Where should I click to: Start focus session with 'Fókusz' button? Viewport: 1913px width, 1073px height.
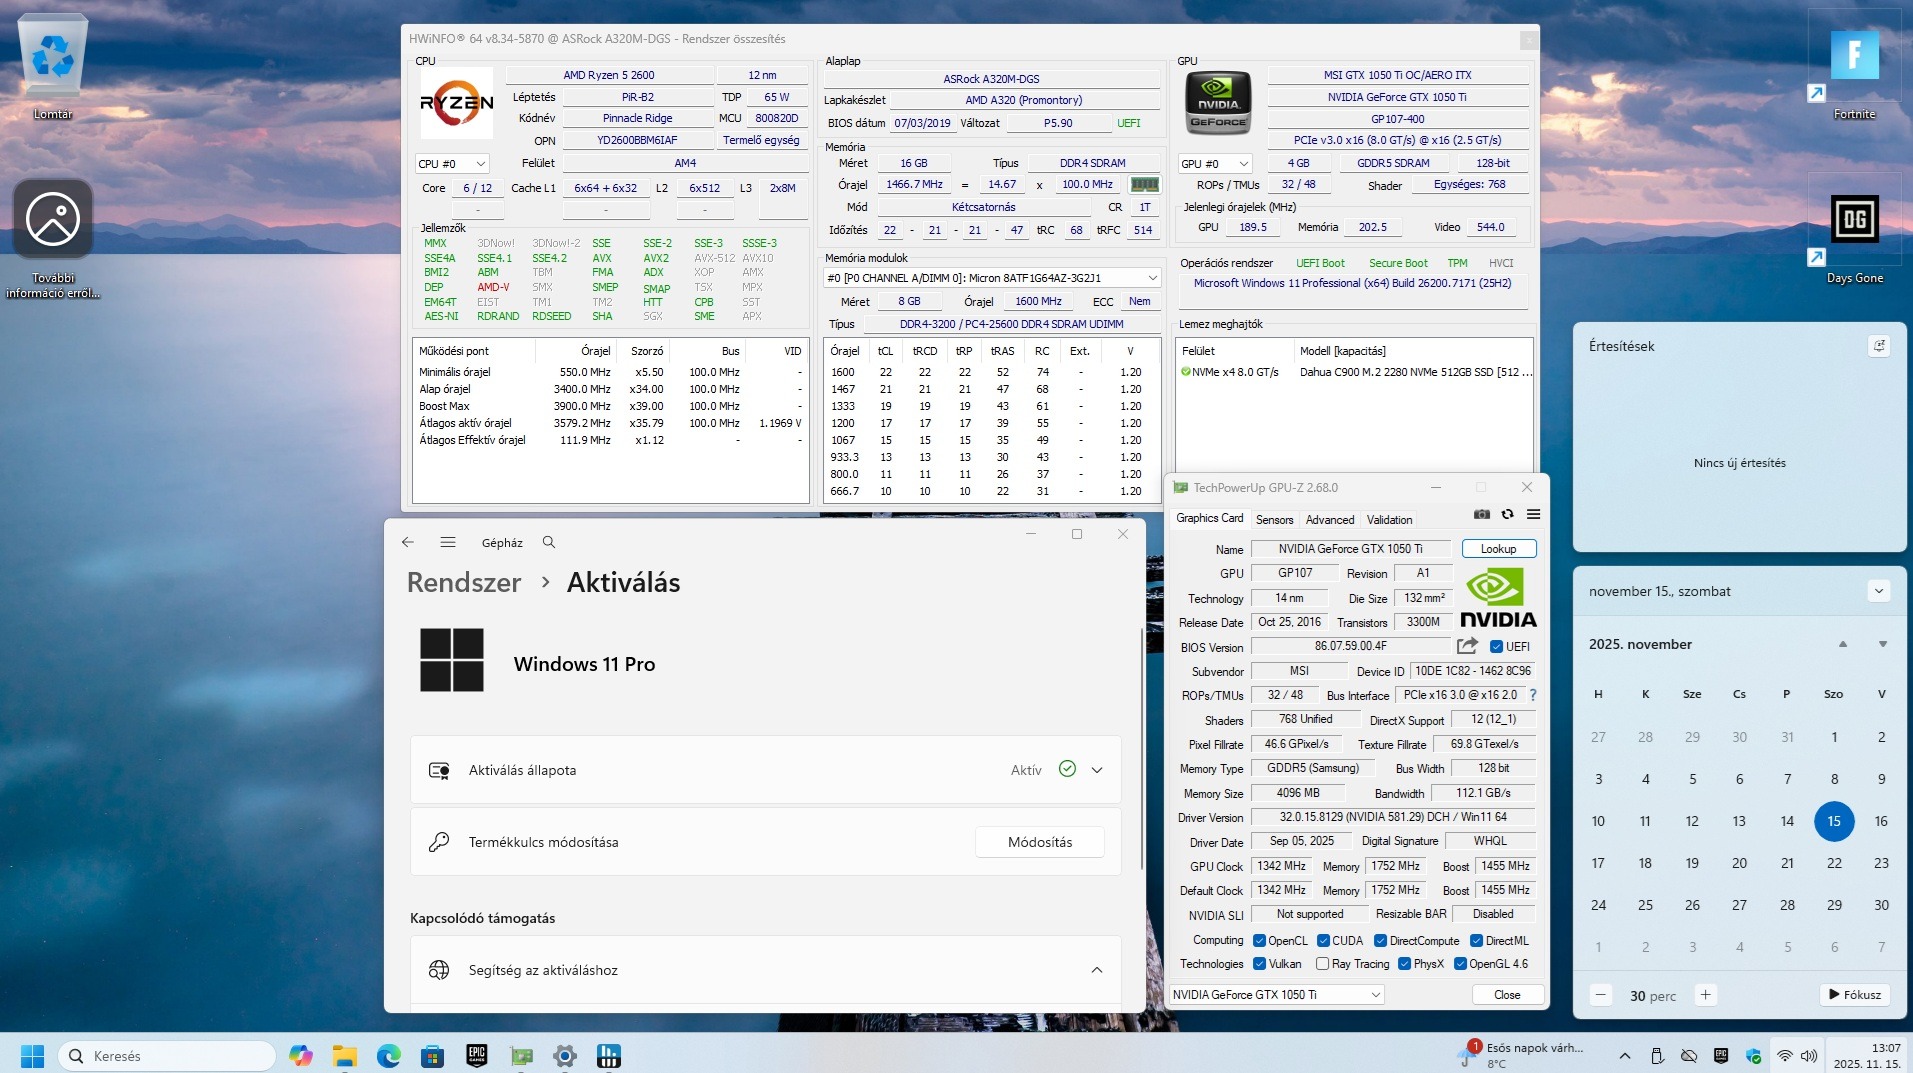[x=1855, y=995]
